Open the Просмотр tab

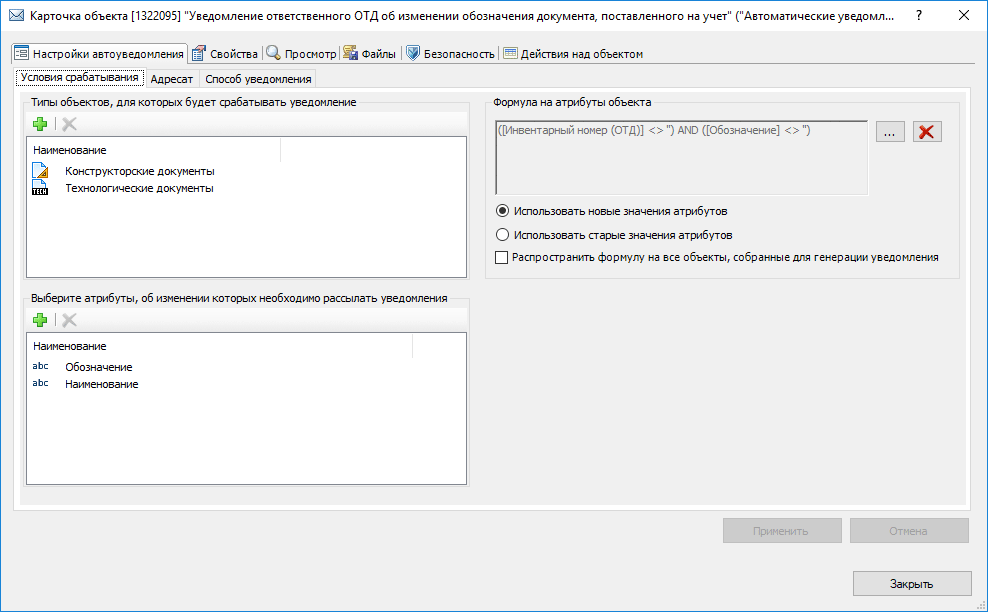tap(301, 54)
